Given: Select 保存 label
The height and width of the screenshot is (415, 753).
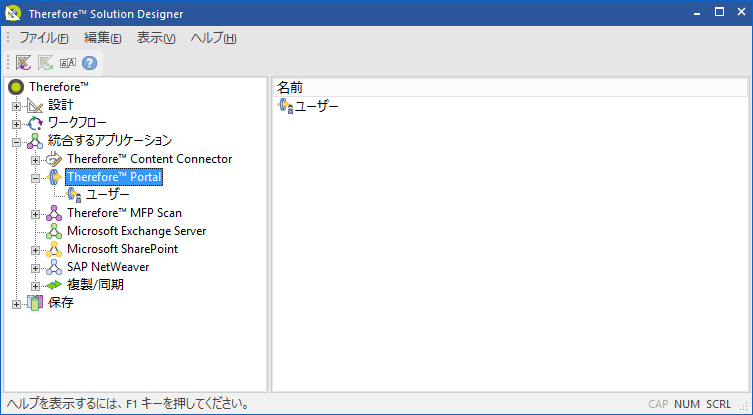Looking at the screenshot, I should [61, 303].
